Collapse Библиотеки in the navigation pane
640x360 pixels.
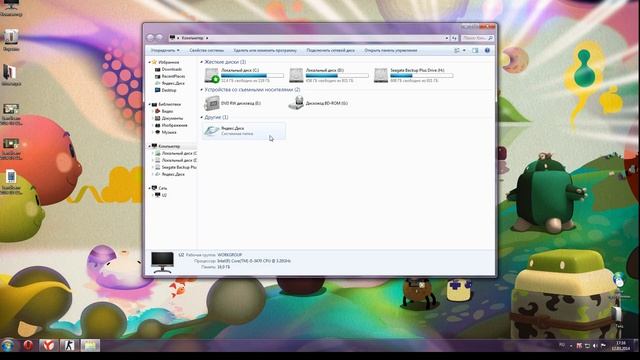click(x=149, y=104)
